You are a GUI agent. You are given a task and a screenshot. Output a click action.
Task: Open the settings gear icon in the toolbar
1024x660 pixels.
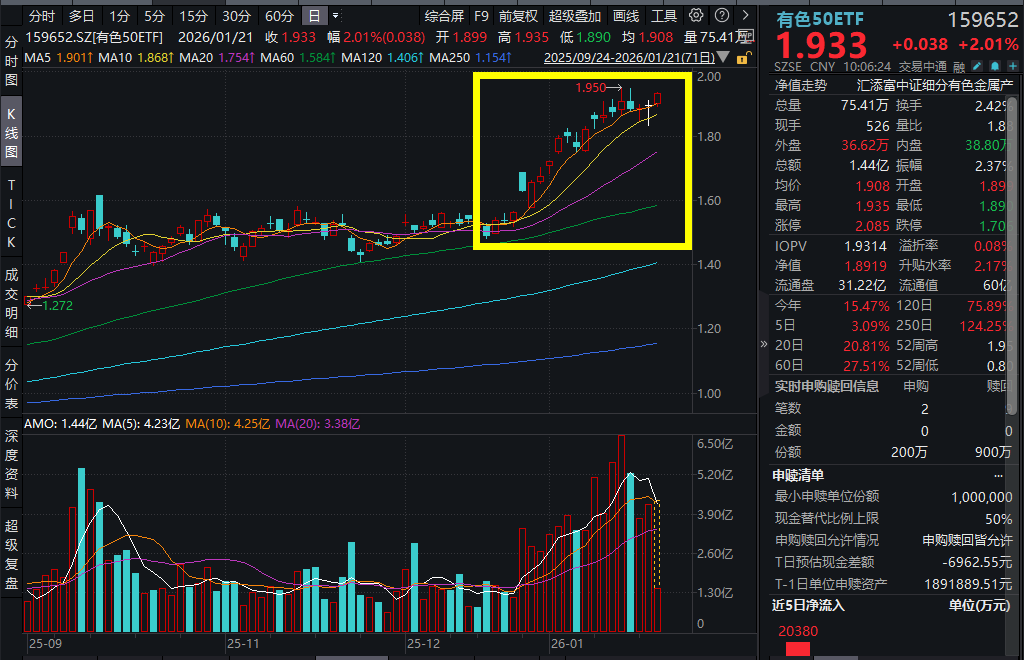694,14
